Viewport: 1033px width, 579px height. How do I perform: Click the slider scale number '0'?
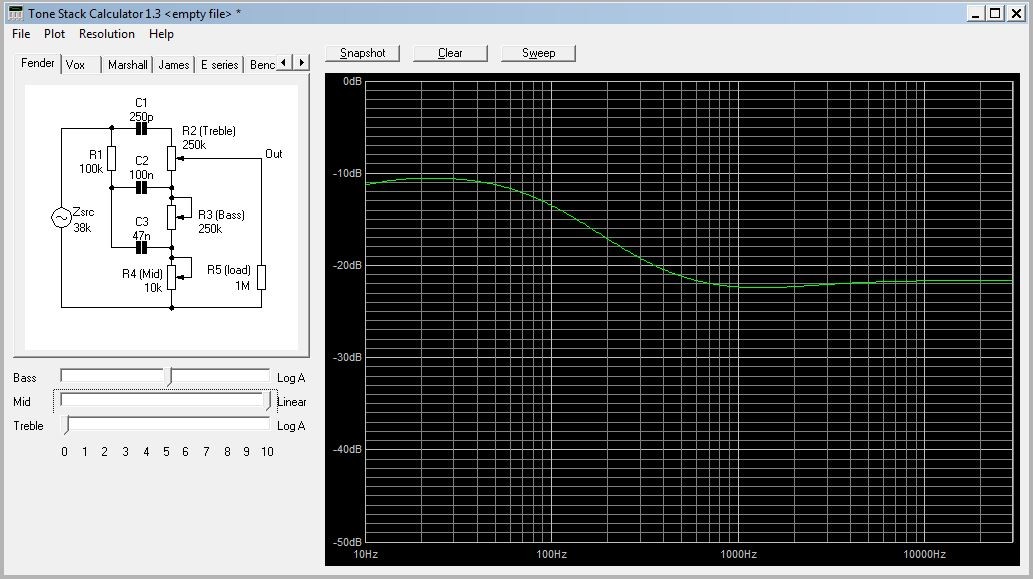pos(64,452)
